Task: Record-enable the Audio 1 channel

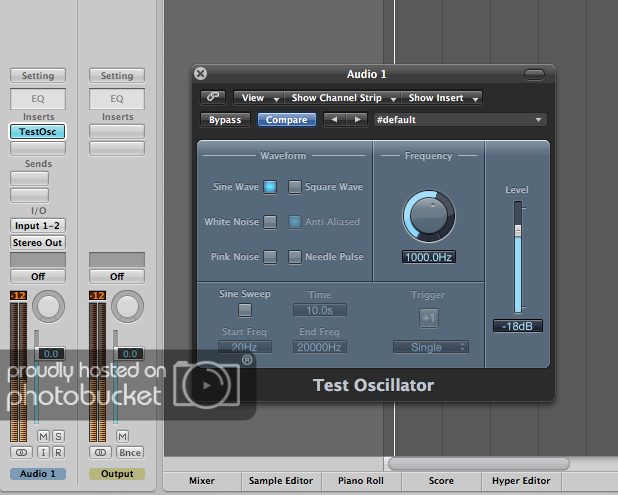Action: pyautogui.click(x=58, y=452)
